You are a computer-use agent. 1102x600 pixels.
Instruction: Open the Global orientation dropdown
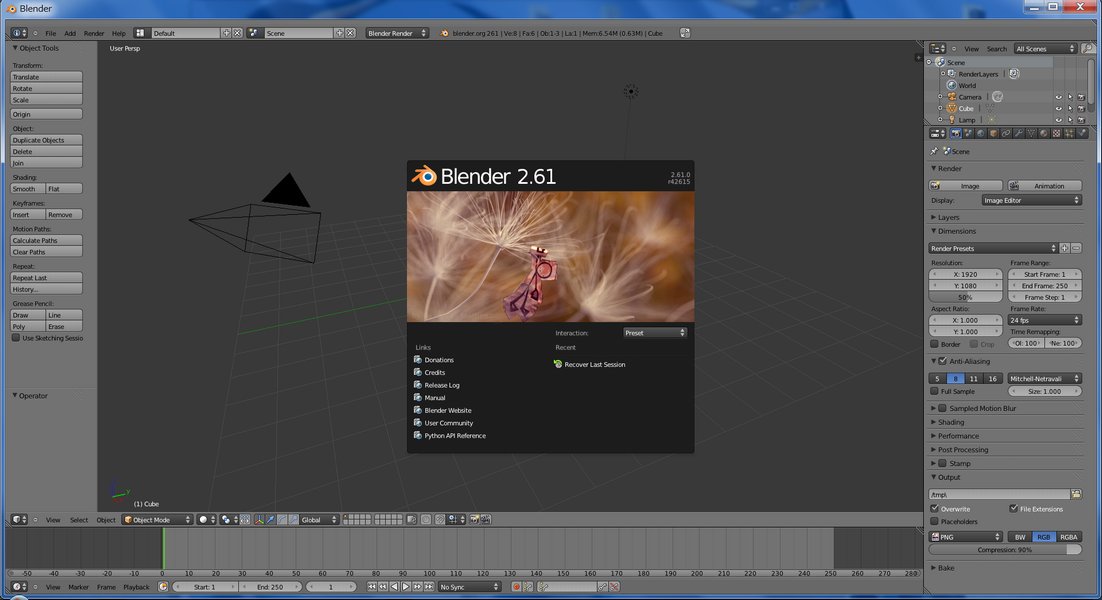[320, 520]
